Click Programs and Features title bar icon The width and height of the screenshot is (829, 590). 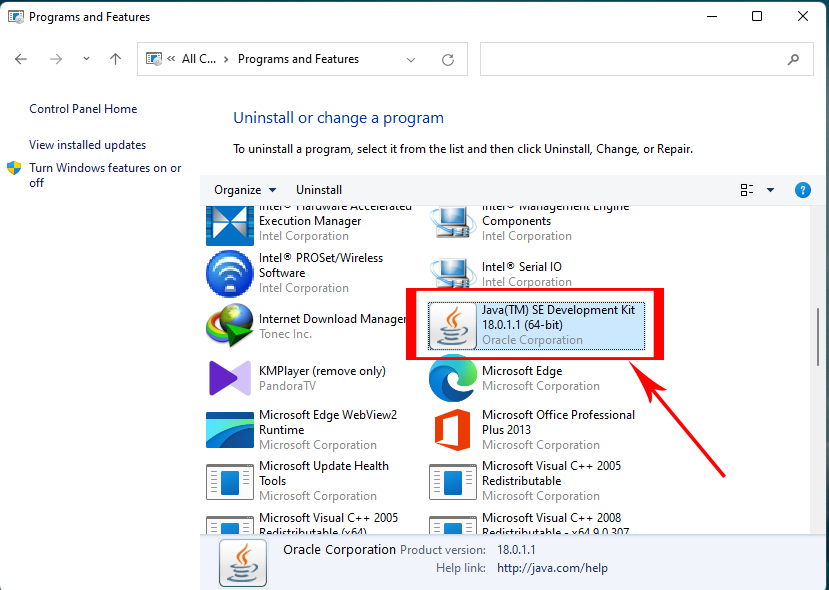point(15,17)
